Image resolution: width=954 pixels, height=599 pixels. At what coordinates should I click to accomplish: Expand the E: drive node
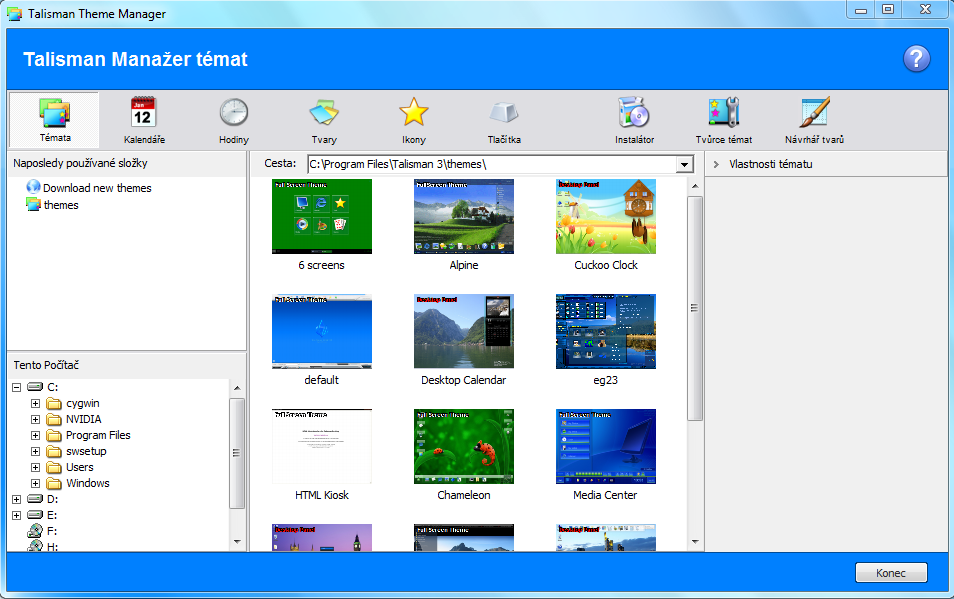16,515
